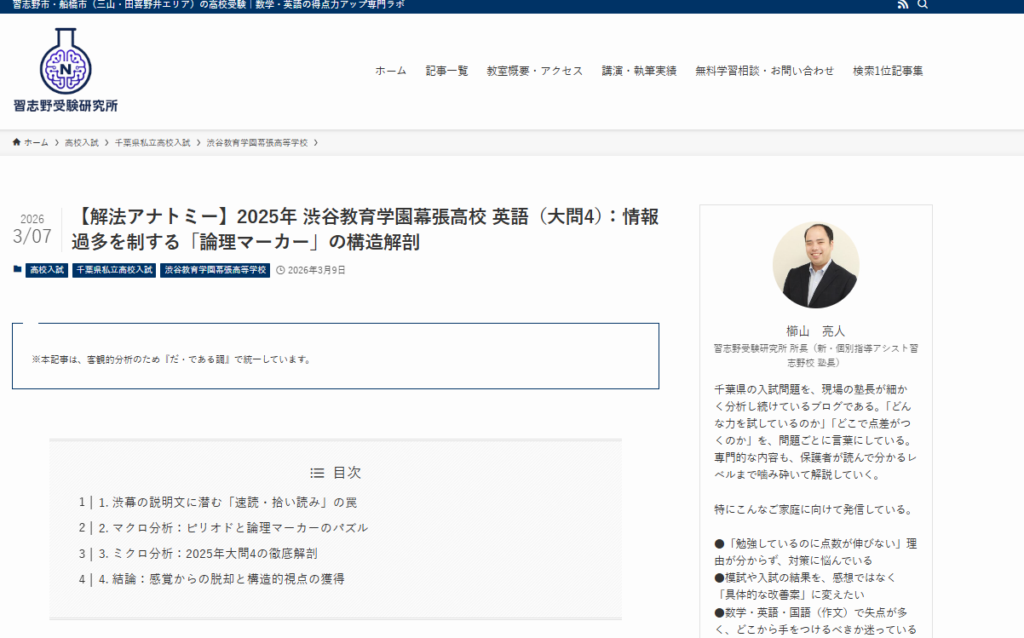The height and width of the screenshot is (638, 1024).
Task: Open the ホーム menu item
Action: (x=390, y=71)
